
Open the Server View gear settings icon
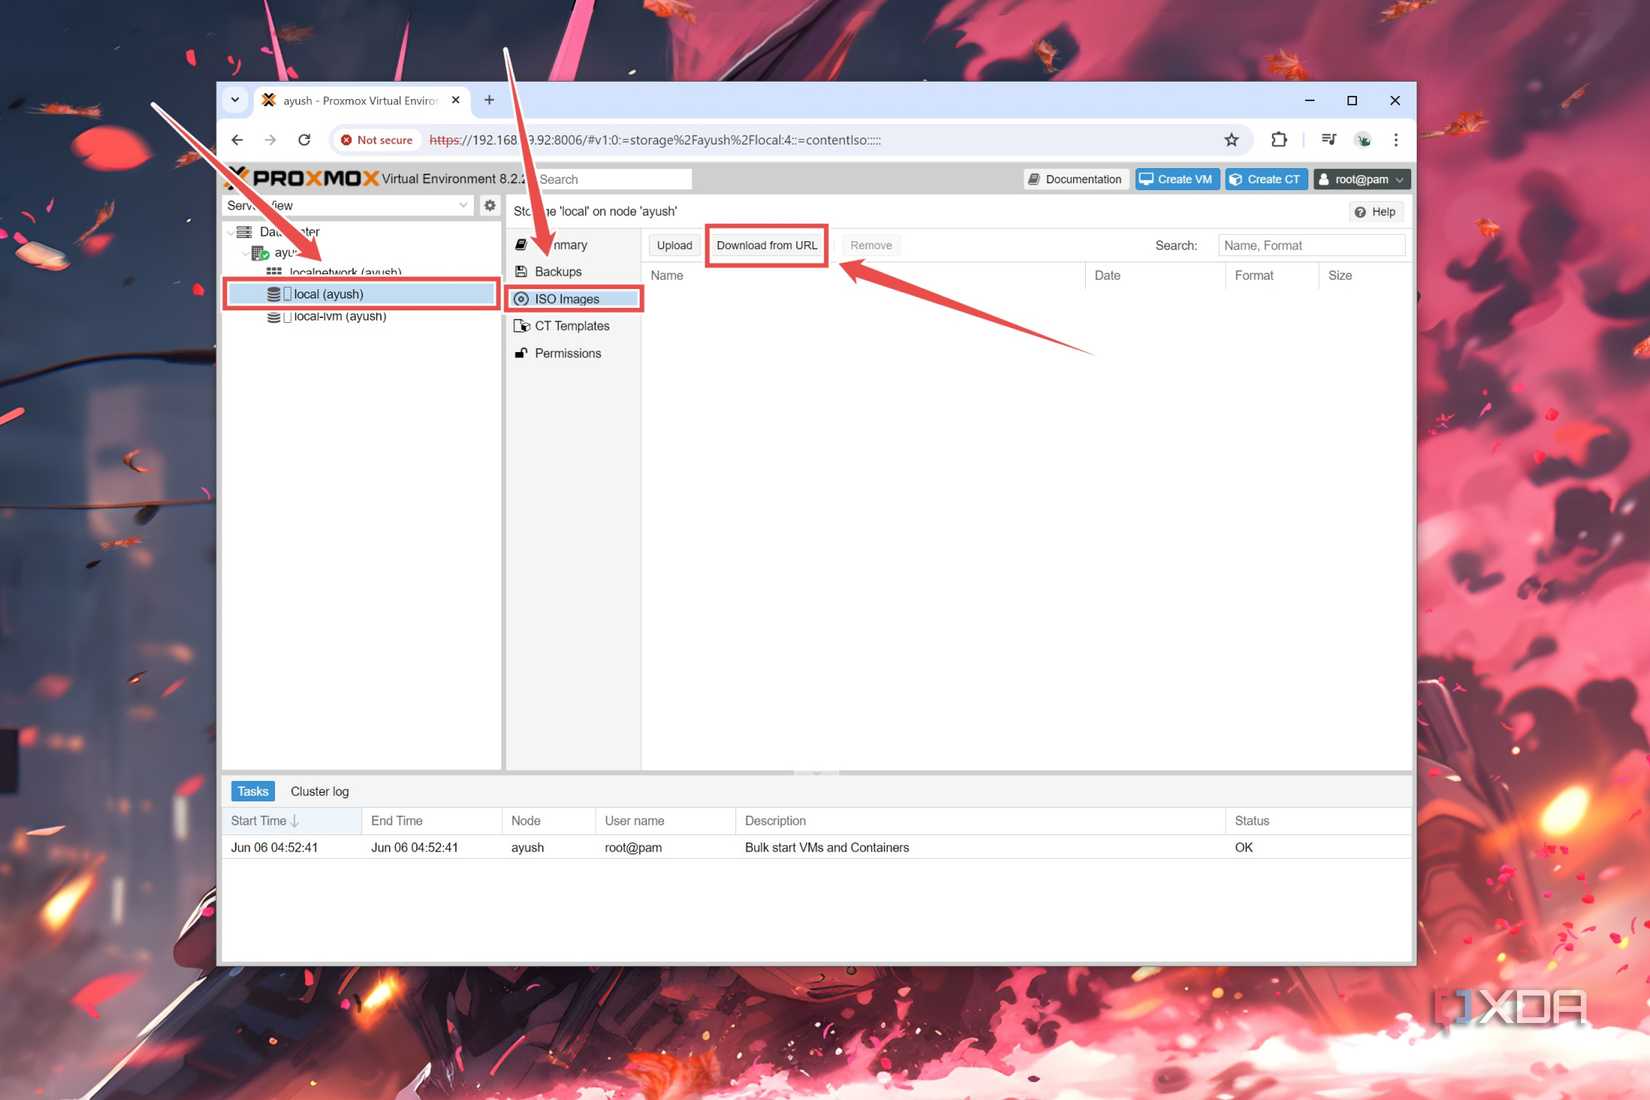(489, 205)
